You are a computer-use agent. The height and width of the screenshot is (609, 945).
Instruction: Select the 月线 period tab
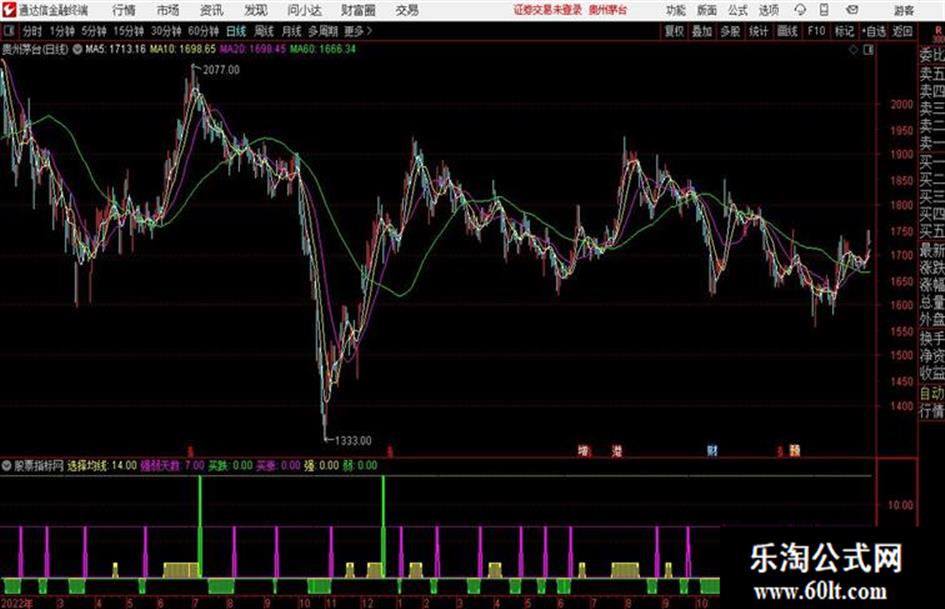tap(292, 31)
